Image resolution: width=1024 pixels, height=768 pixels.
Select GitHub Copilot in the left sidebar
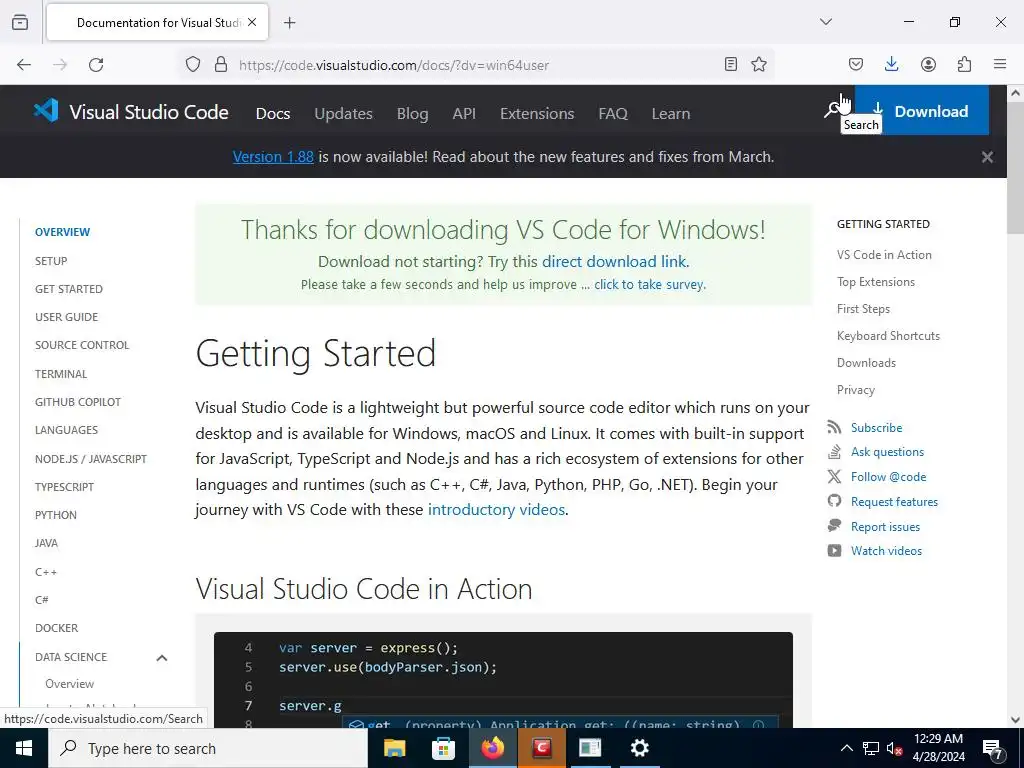click(x=78, y=402)
